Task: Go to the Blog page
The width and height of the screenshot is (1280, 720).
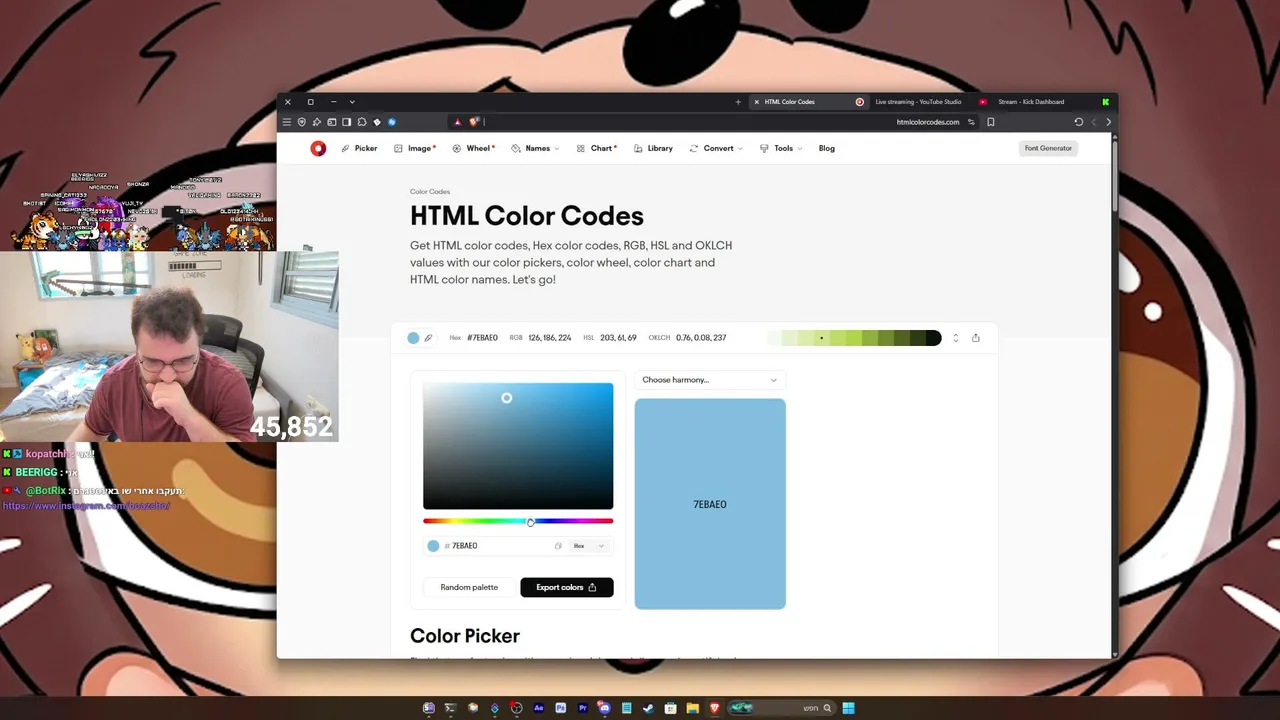Action: (826, 148)
